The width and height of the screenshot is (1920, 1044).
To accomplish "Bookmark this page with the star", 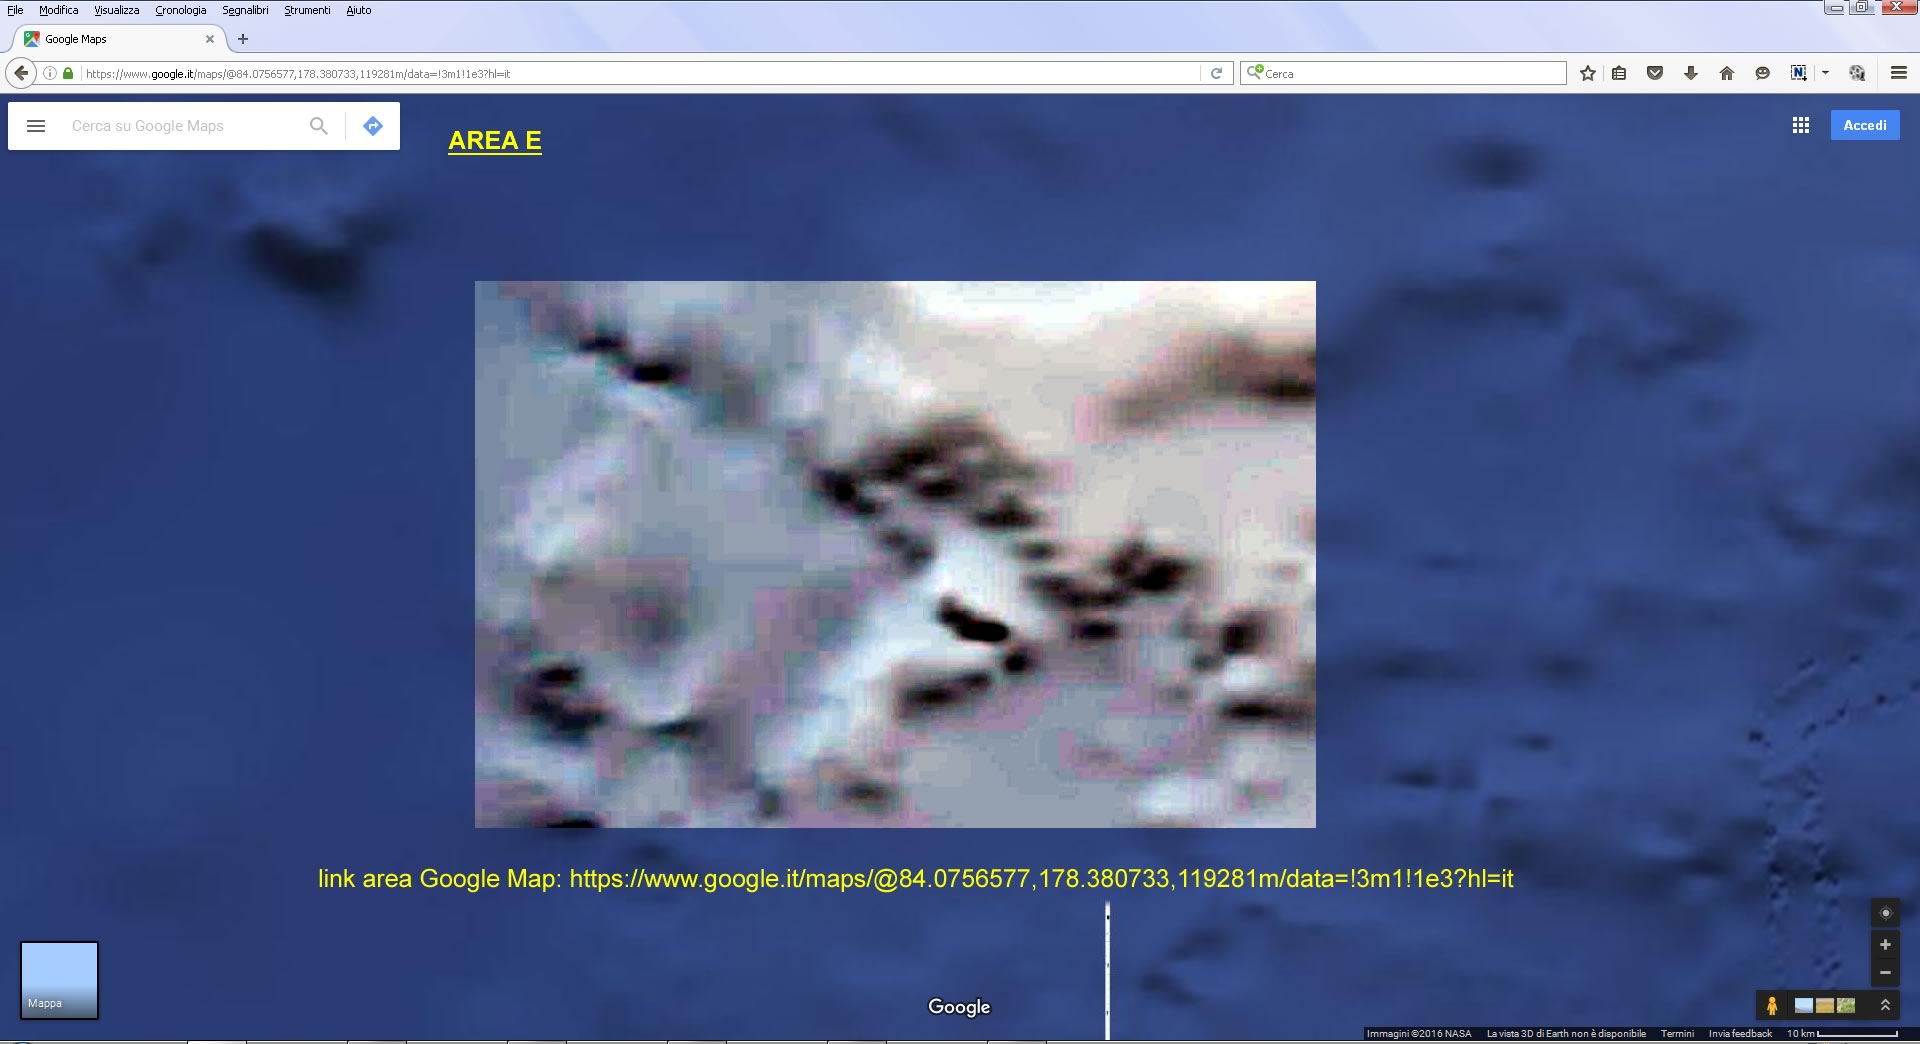I will (x=1587, y=73).
